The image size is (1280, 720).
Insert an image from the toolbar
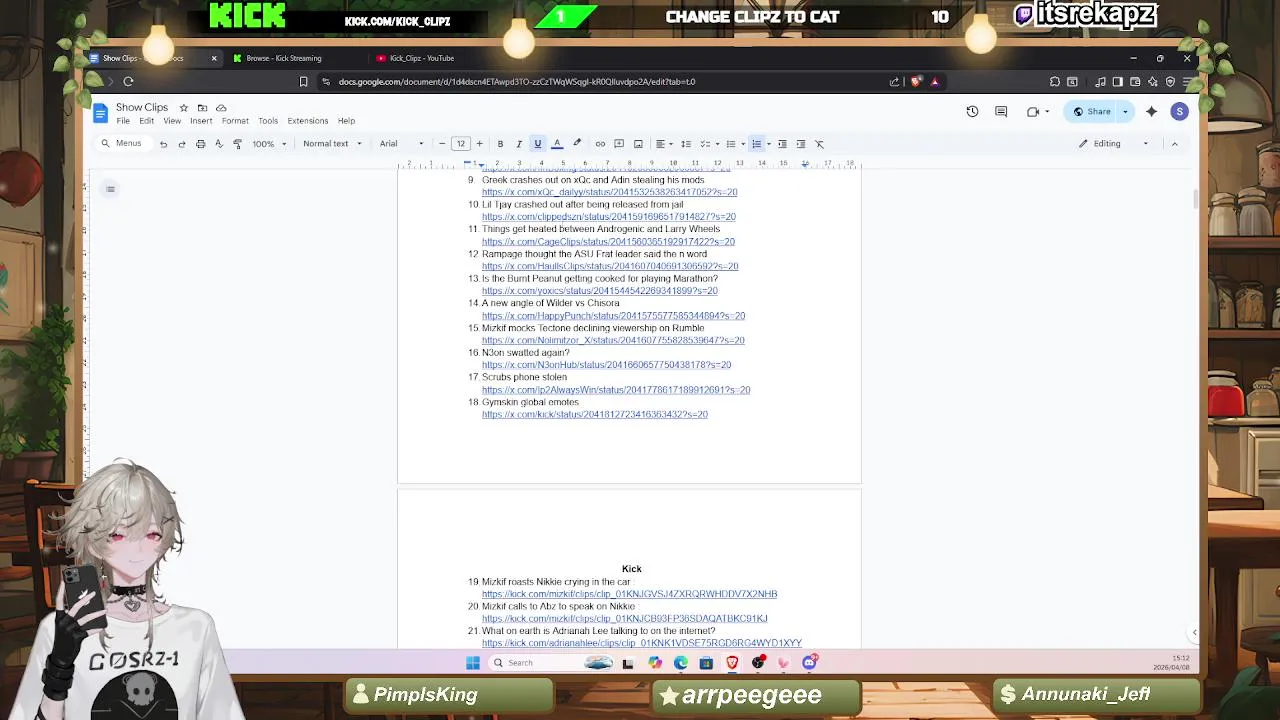point(638,144)
